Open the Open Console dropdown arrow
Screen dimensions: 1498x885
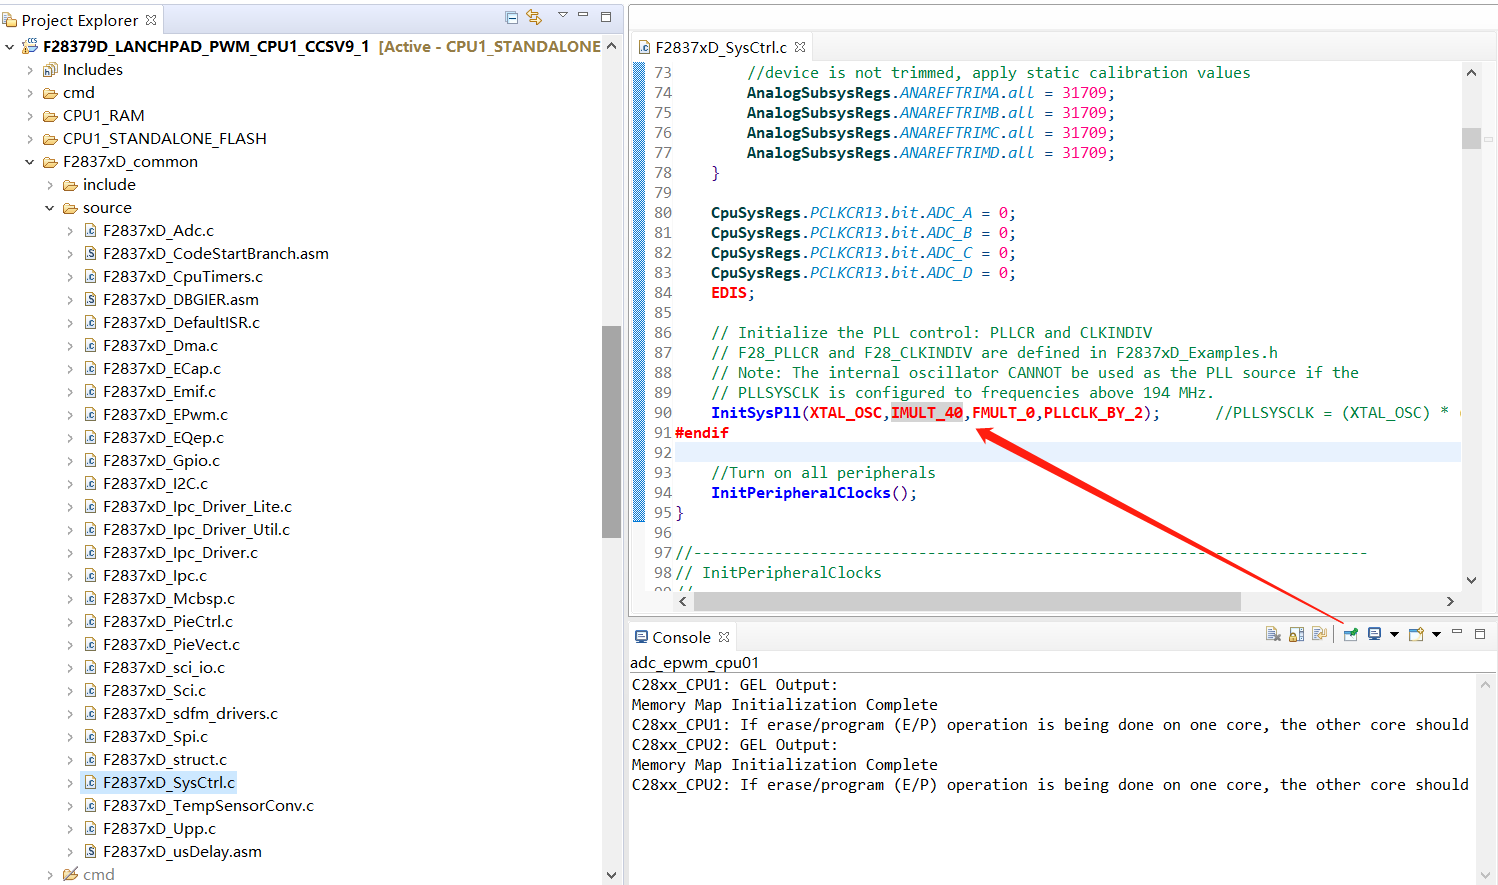pos(1436,634)
